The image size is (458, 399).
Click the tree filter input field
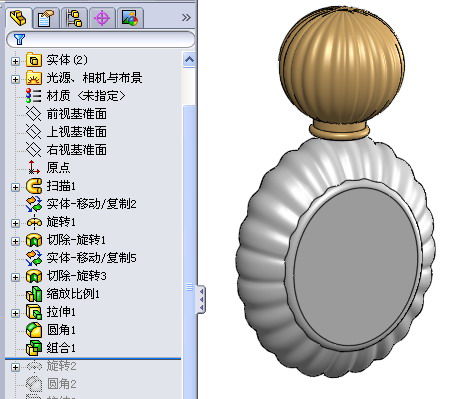[x=100, y=39]
